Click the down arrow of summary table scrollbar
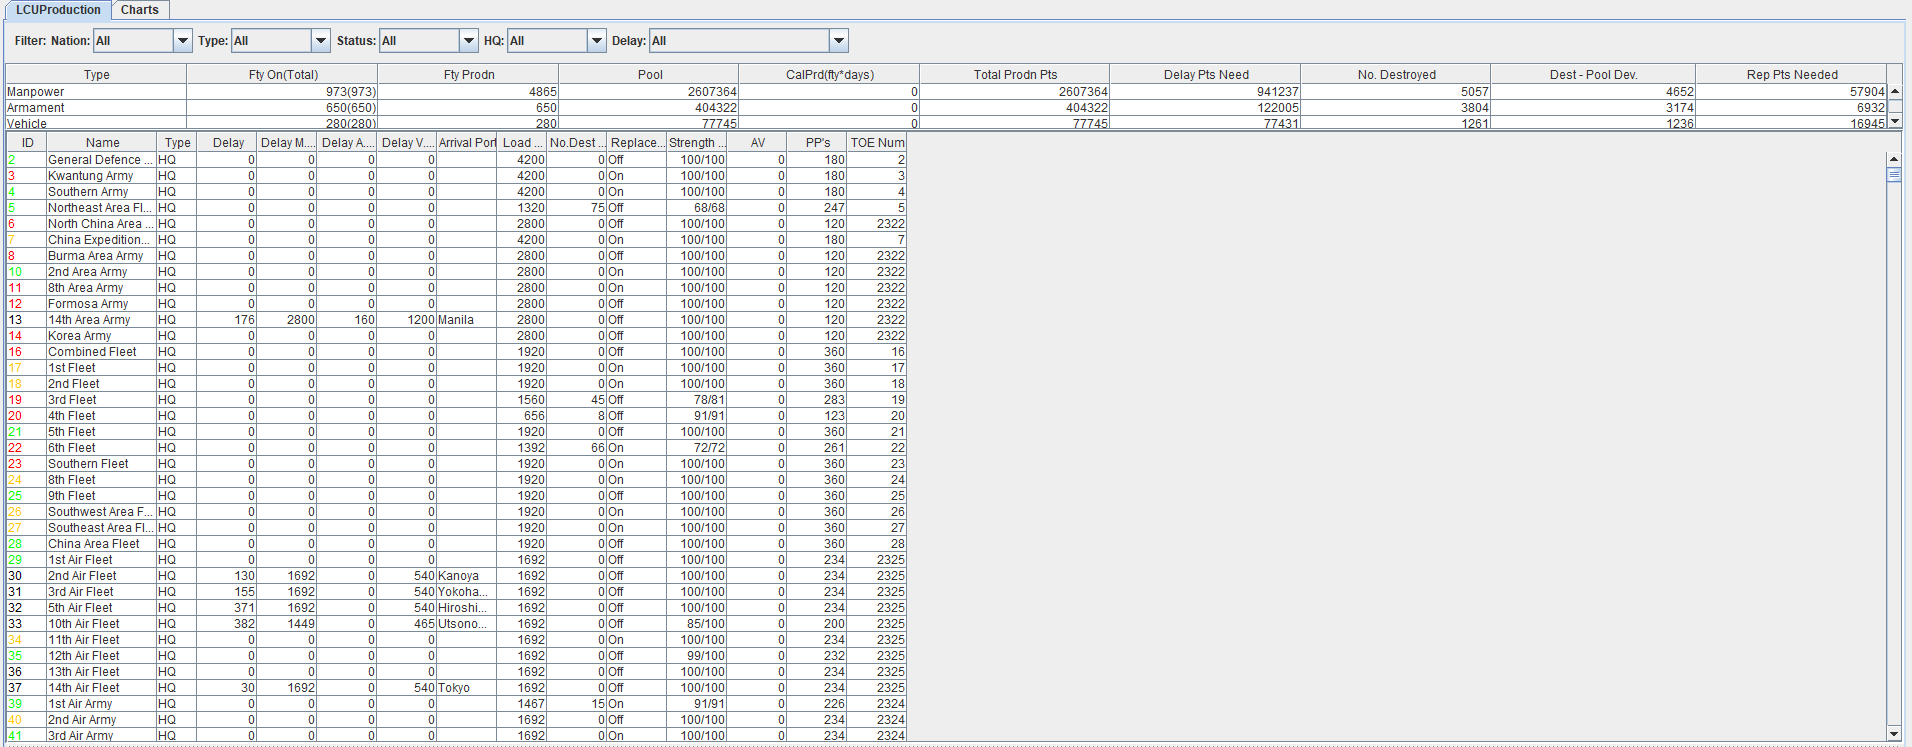This screenshot has width=1912, height=747. 1894,122
